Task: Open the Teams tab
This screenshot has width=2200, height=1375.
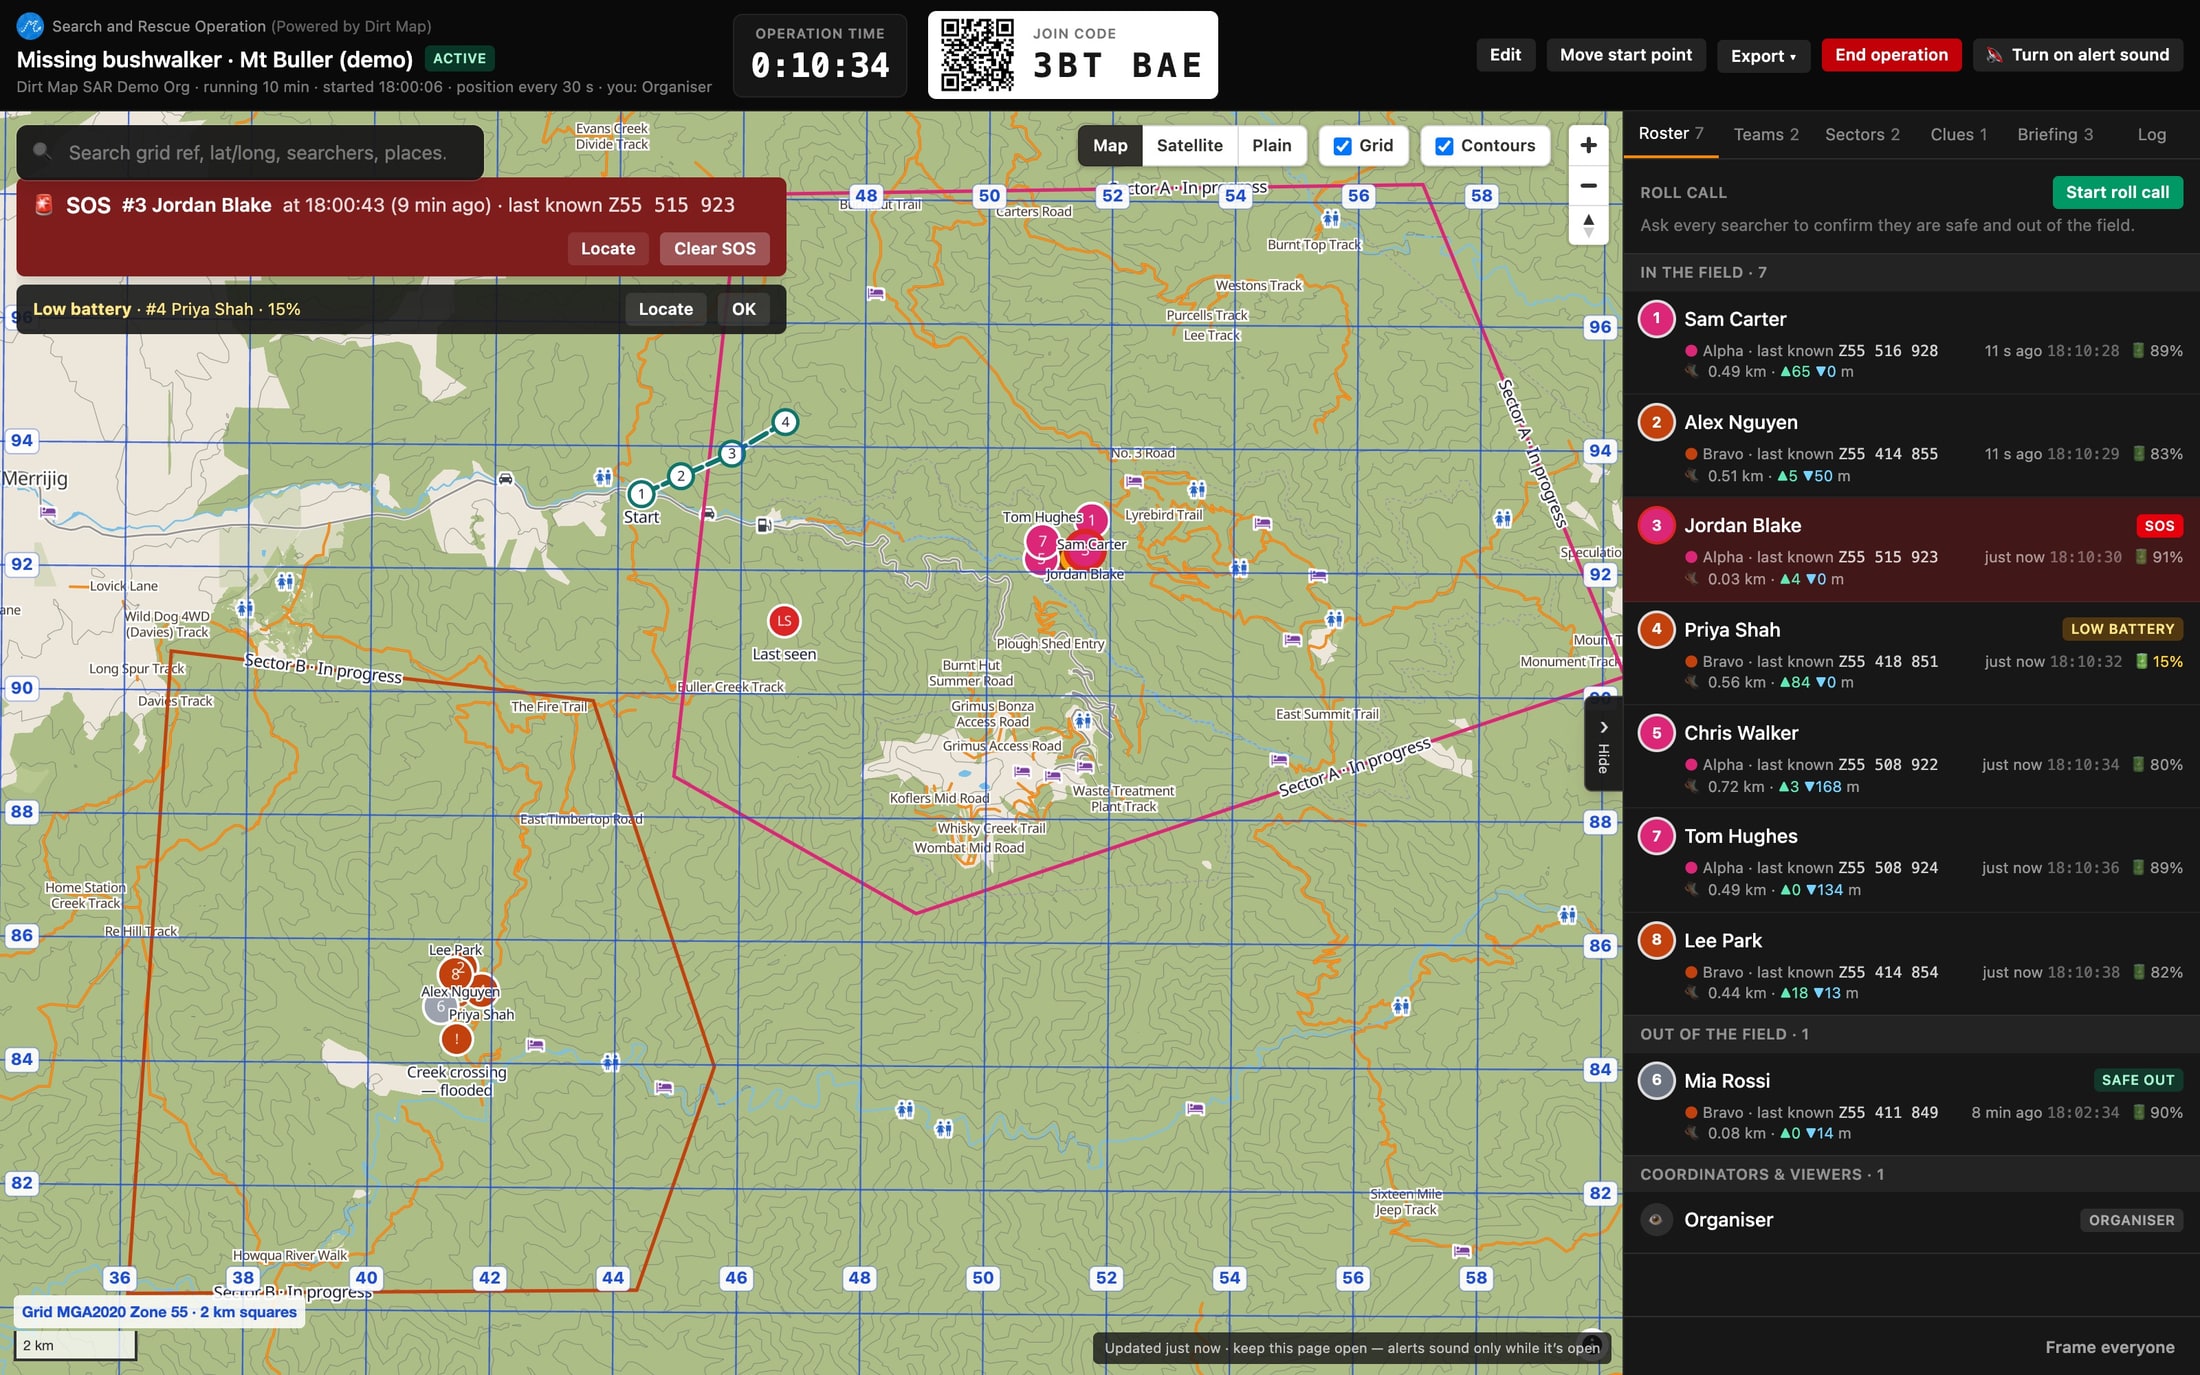Action: pyautogui.click(x=1766, y=135)
